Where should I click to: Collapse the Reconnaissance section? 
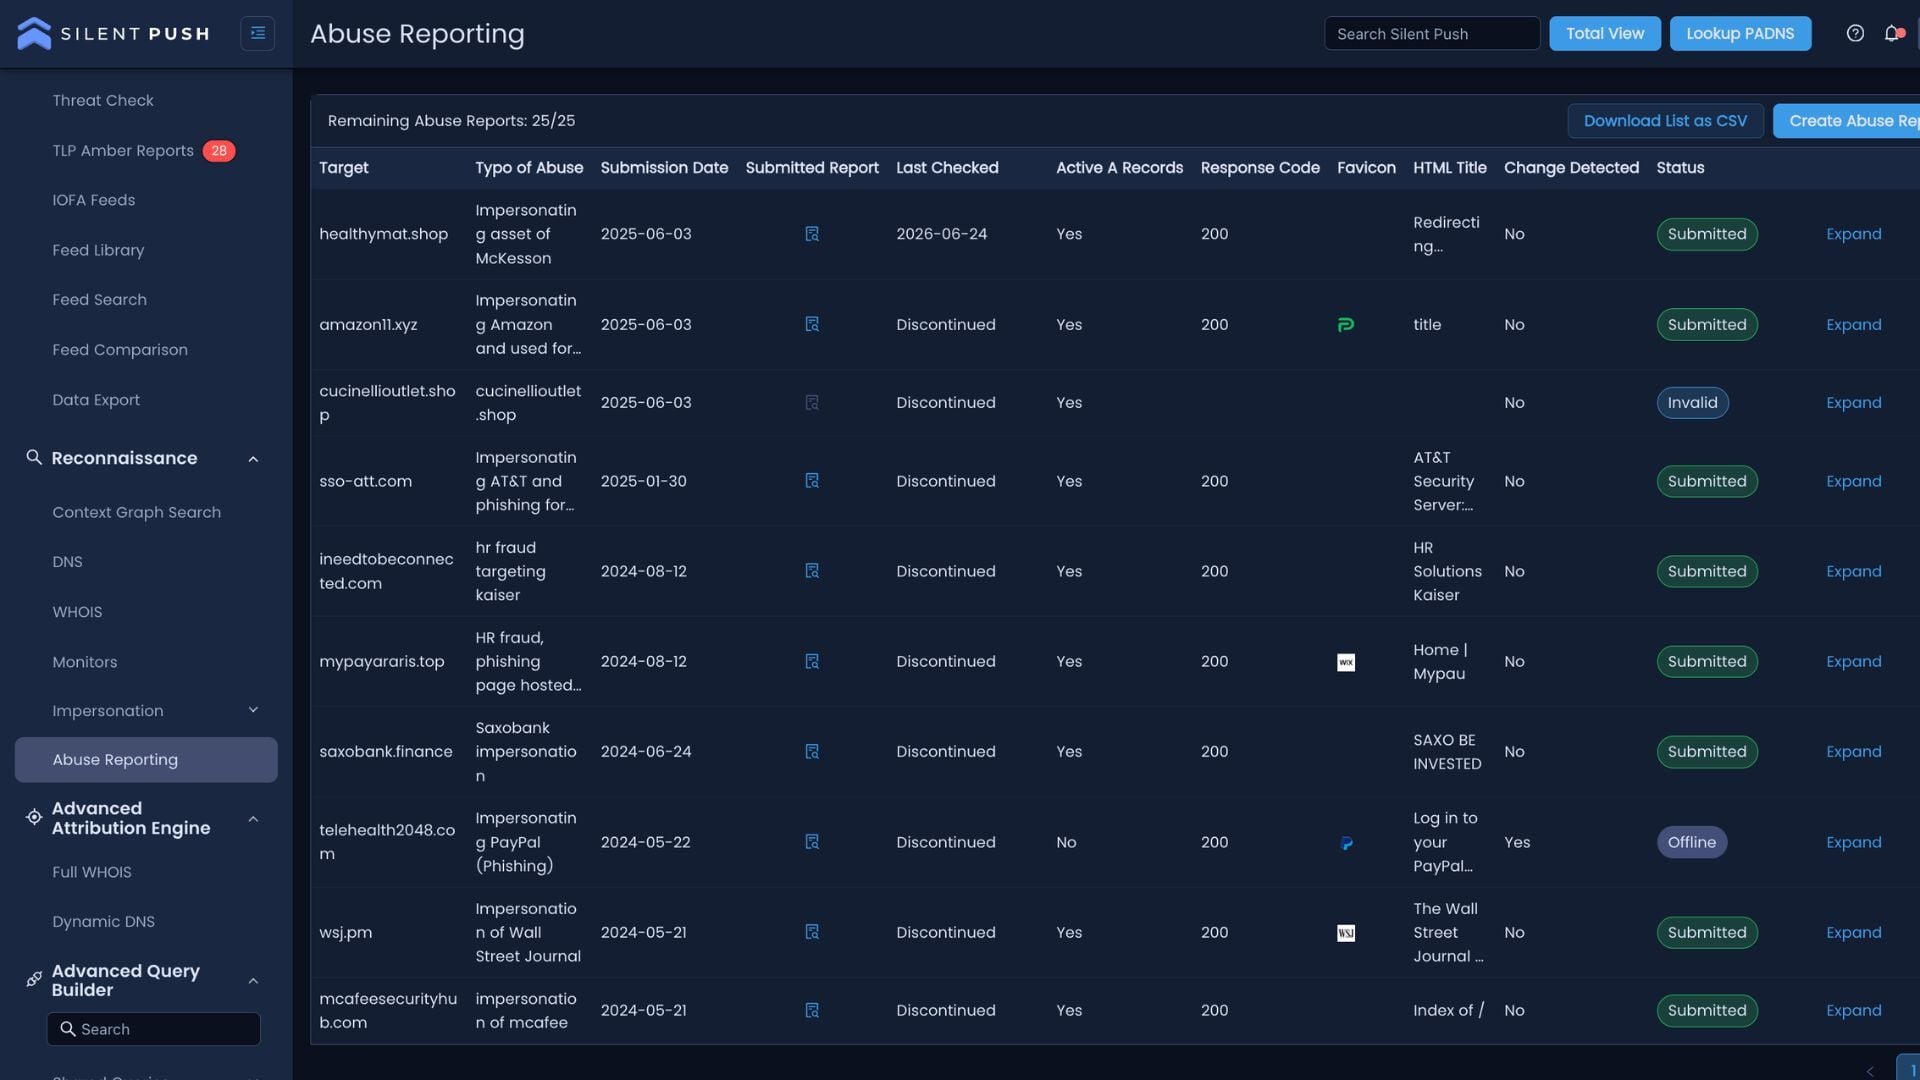pos(253,459)
